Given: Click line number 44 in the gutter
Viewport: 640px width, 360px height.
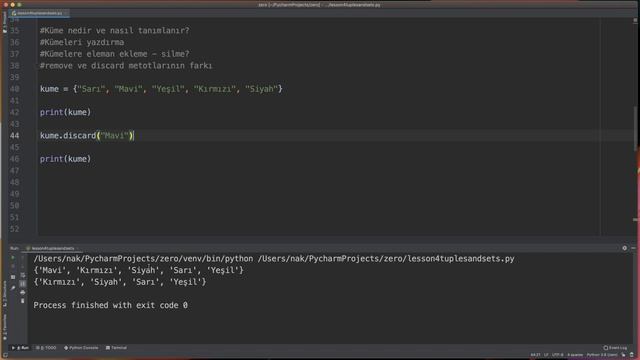Looking at the screenshot, I should click(x=14, y=136).
